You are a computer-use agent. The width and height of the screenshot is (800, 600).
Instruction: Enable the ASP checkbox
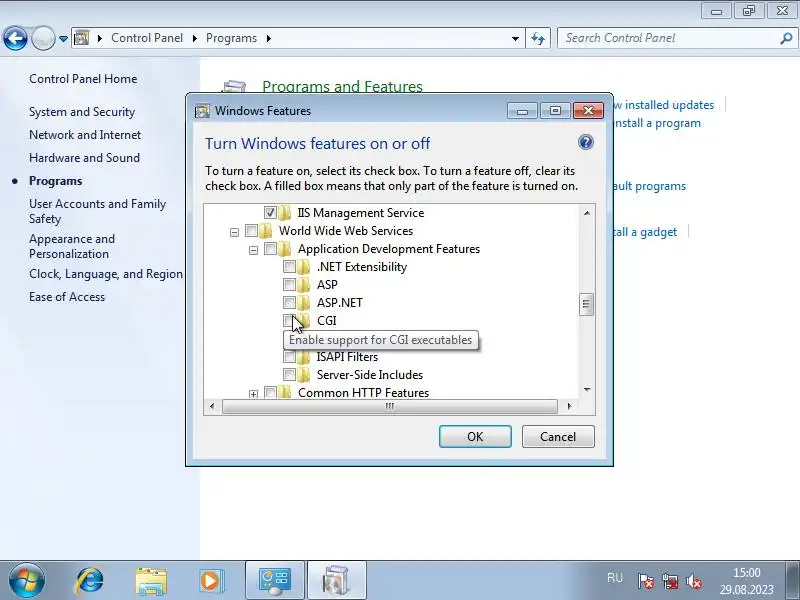289,285
